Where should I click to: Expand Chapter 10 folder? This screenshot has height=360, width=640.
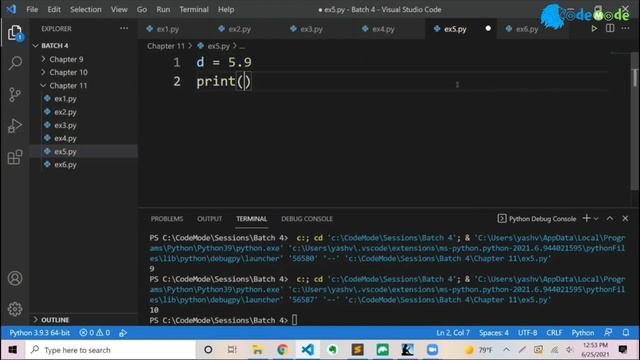click(68, 72)
